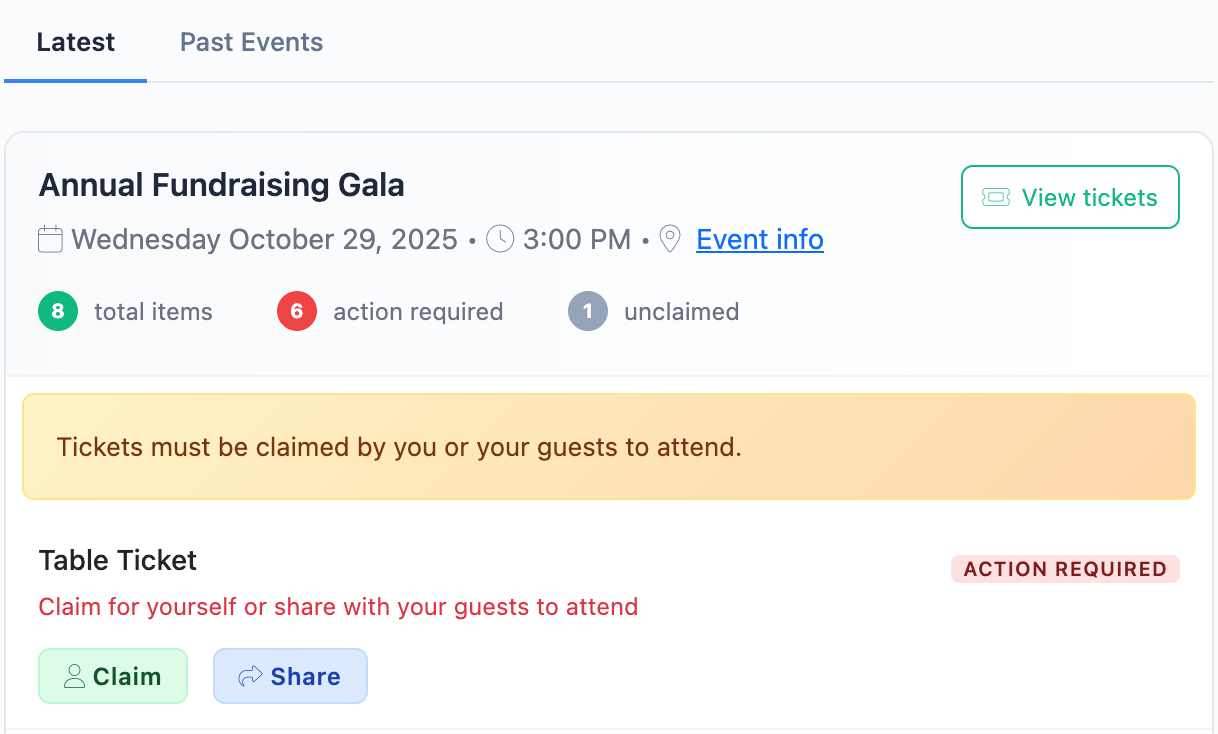The width and height of the screenshot is (1218, 734).
Task: Click the clock icon next to 3:00 PM
Action: (500, 240)
